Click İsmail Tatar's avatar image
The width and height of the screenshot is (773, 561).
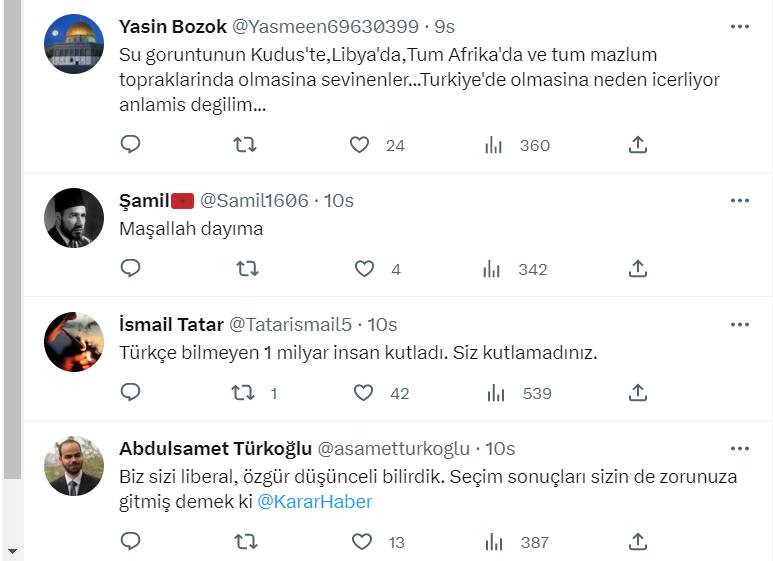(x=75, y=342)
